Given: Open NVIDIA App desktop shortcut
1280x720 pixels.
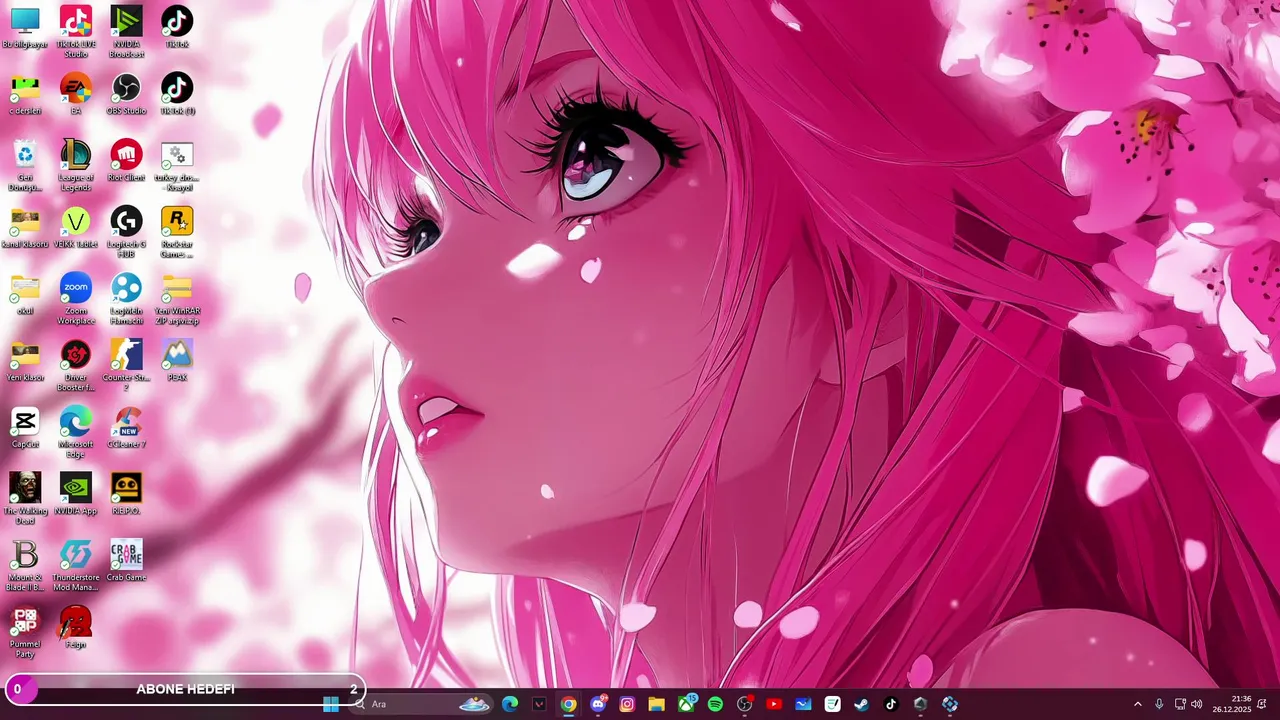Looking at the screenshot, I should 76,494.
